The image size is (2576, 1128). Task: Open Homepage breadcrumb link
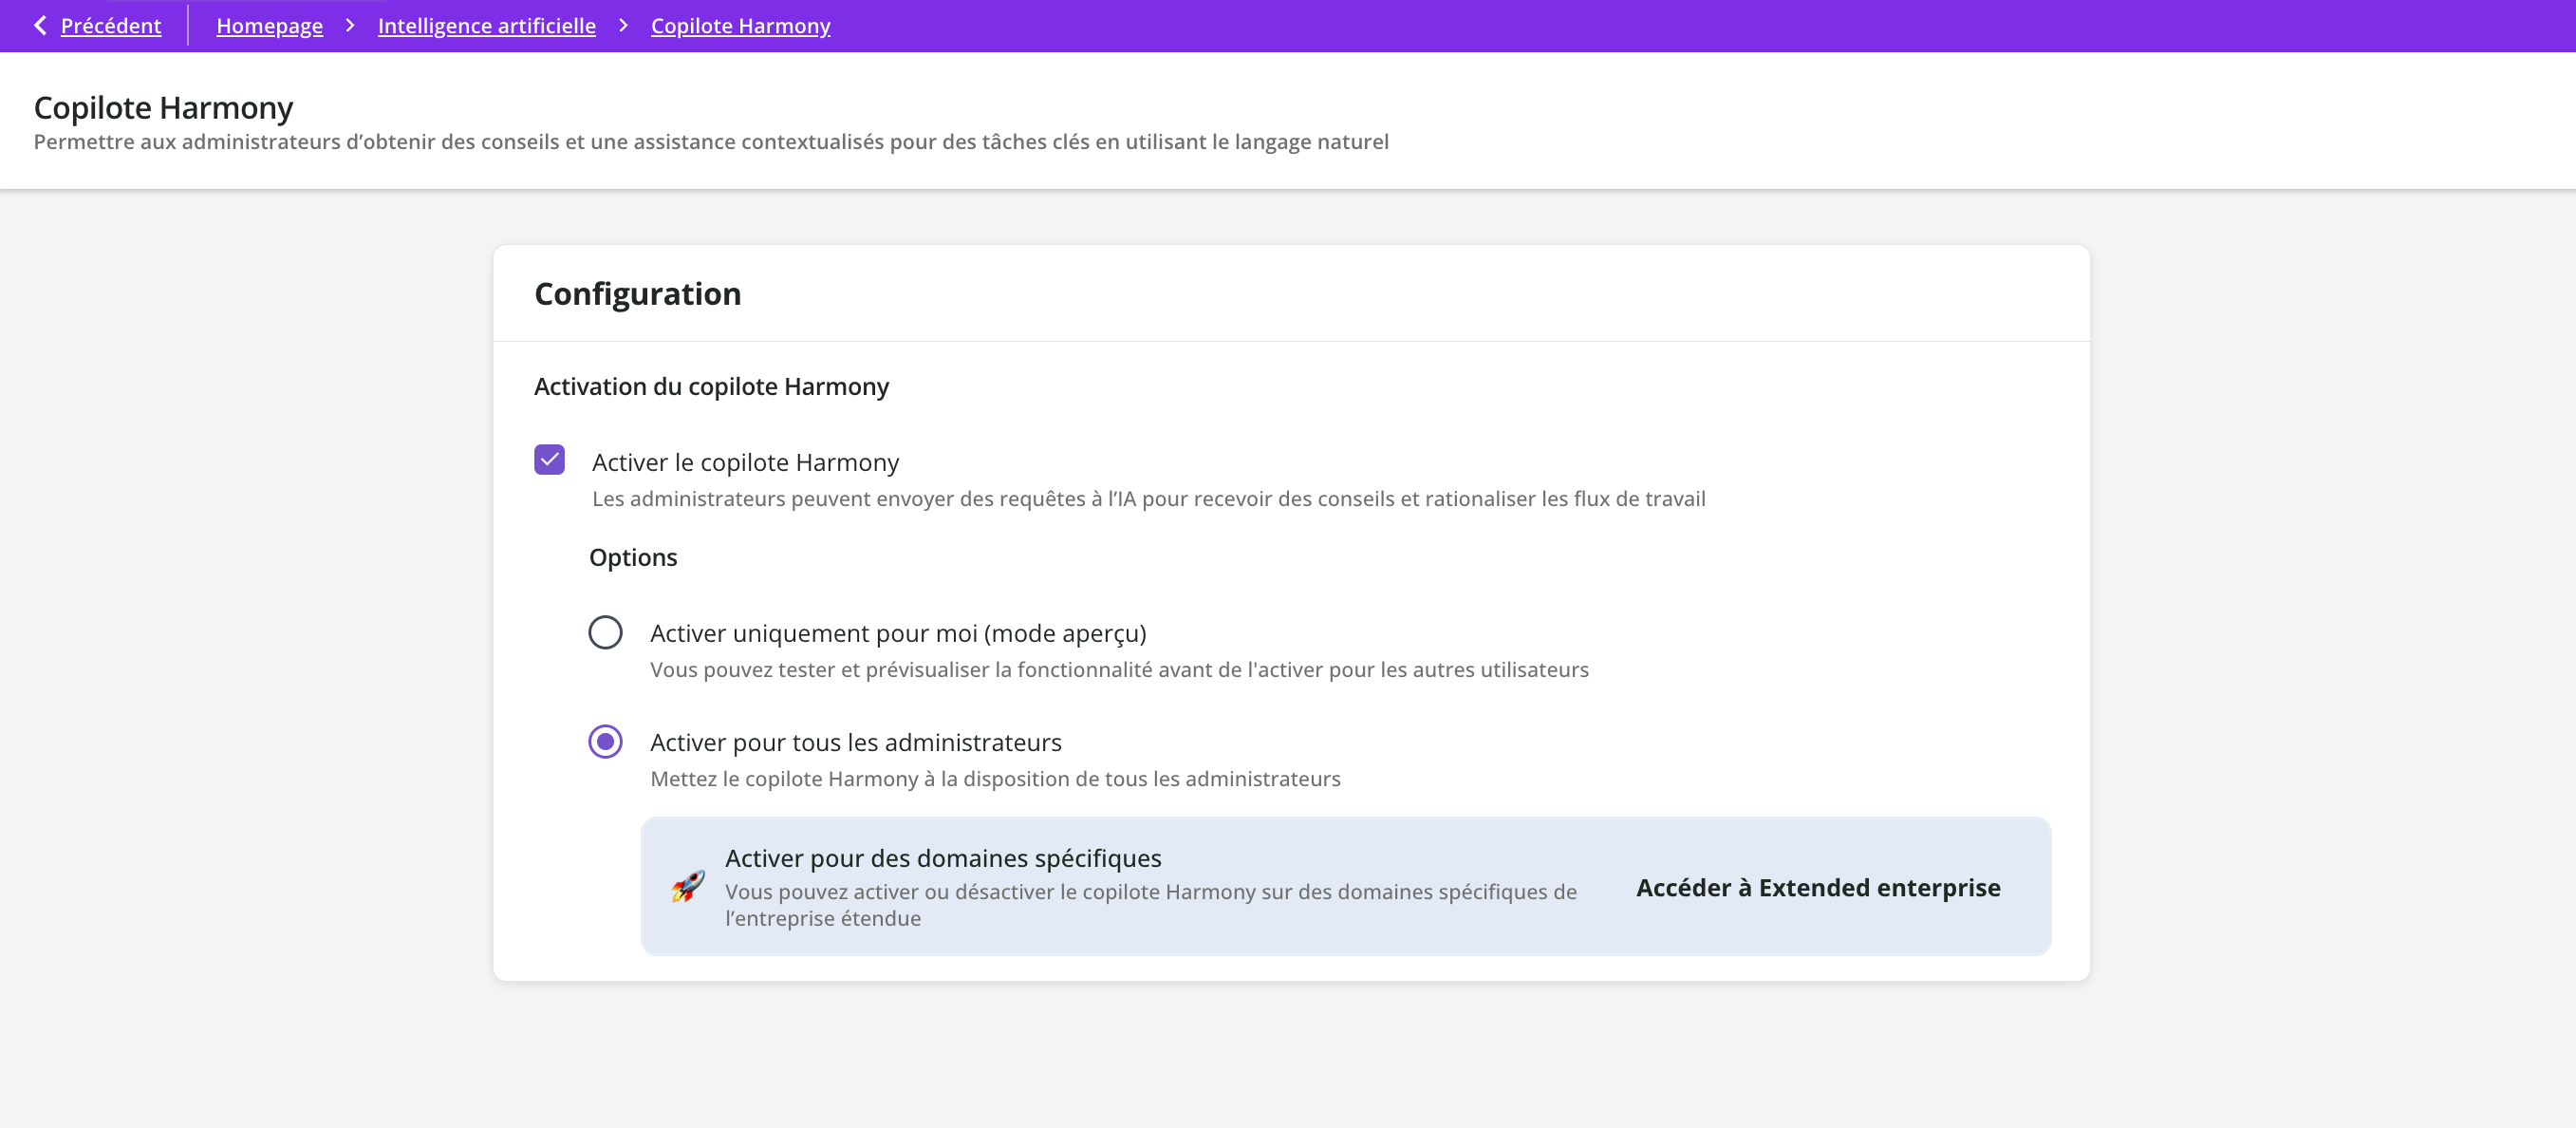coord(269,26)
